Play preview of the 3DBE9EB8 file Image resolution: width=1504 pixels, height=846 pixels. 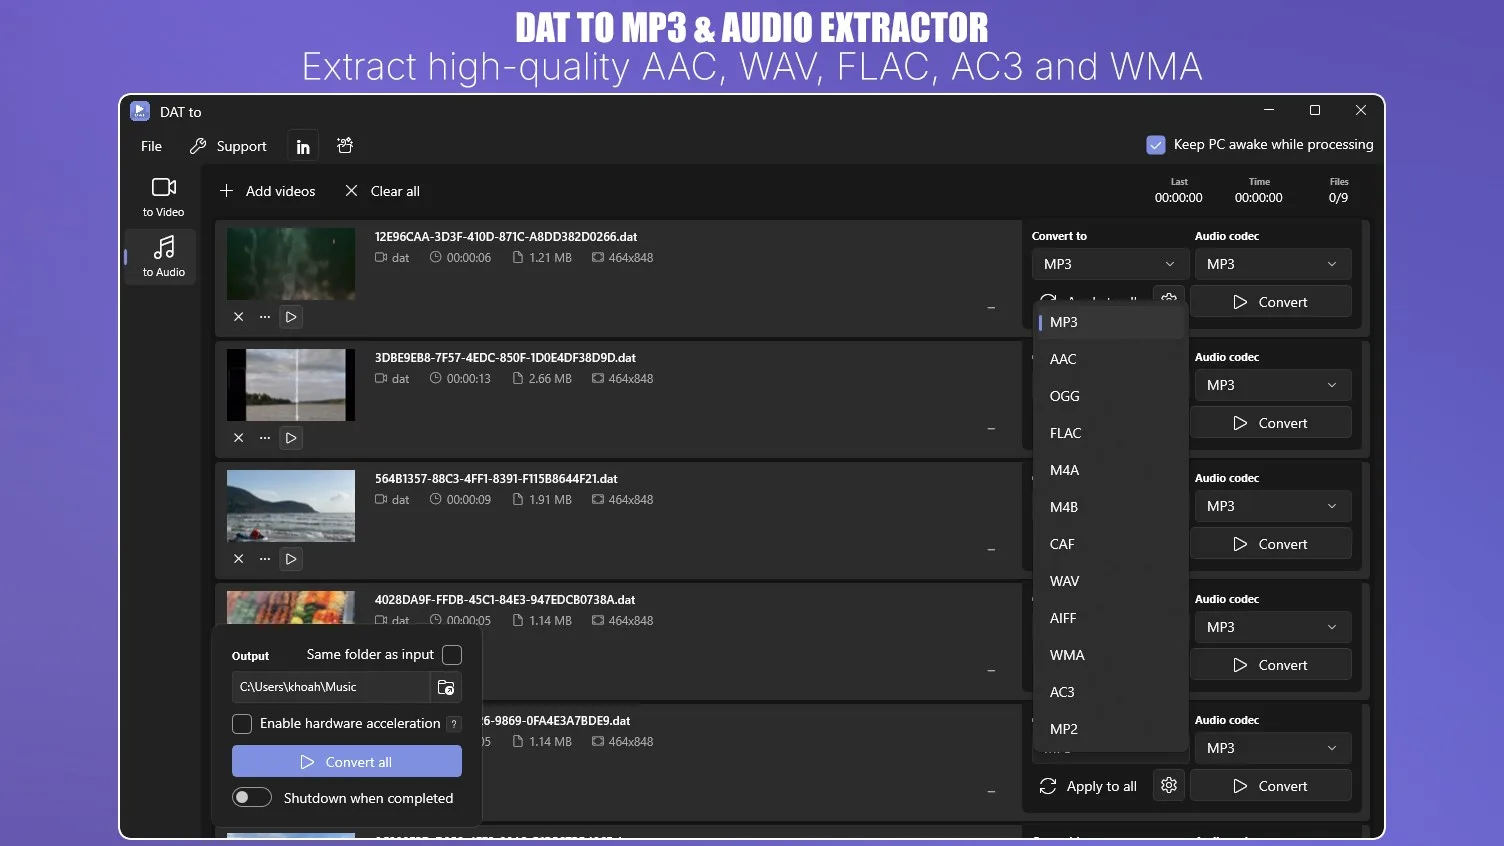click(x=291, y=438)
